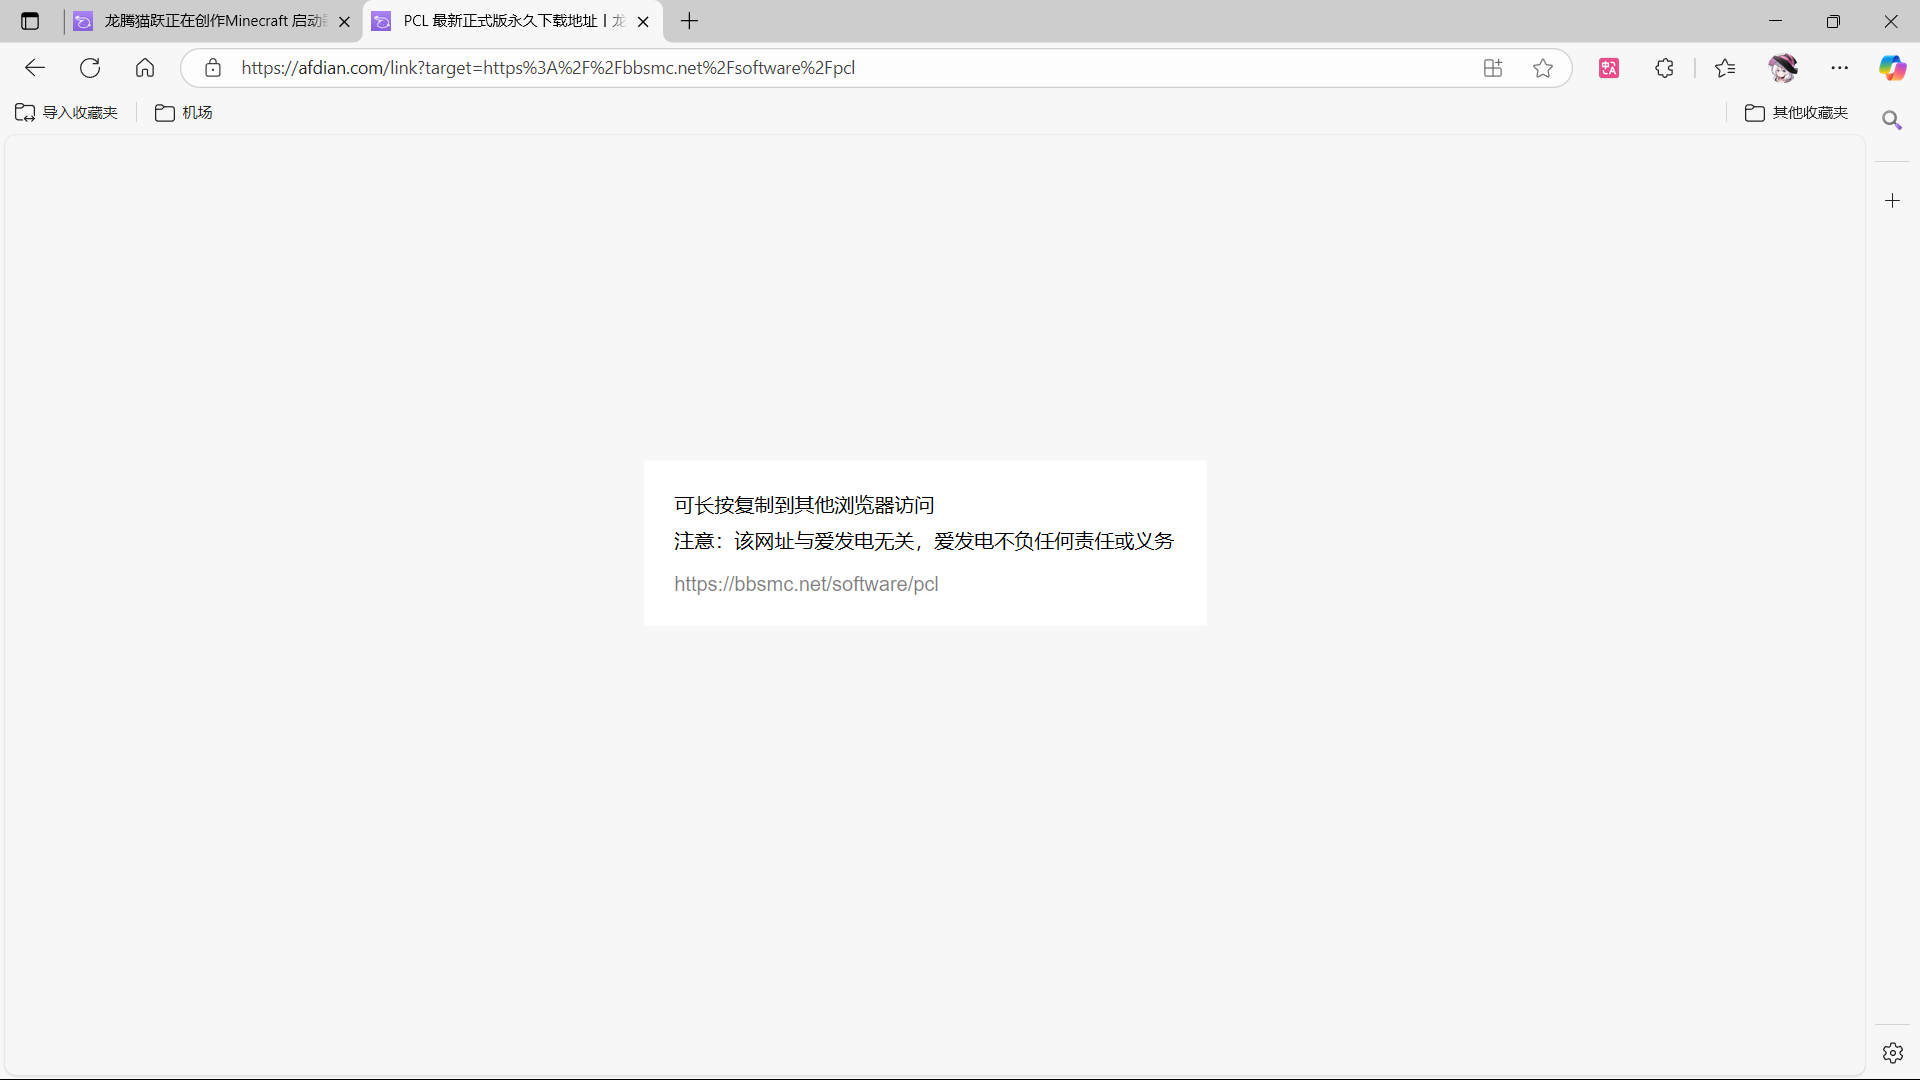Click the URL address bar field
The image size is (1920, 1080).
click(850, 68)
